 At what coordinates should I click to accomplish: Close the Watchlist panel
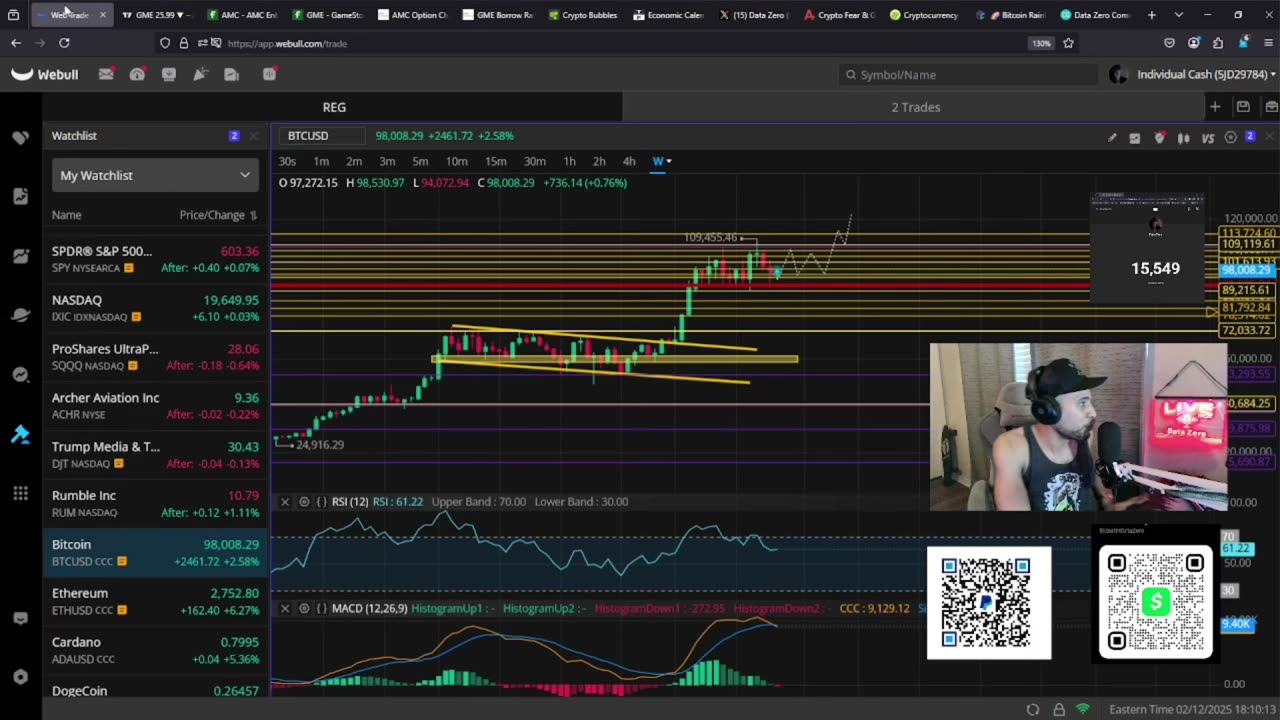click(253, 136)
